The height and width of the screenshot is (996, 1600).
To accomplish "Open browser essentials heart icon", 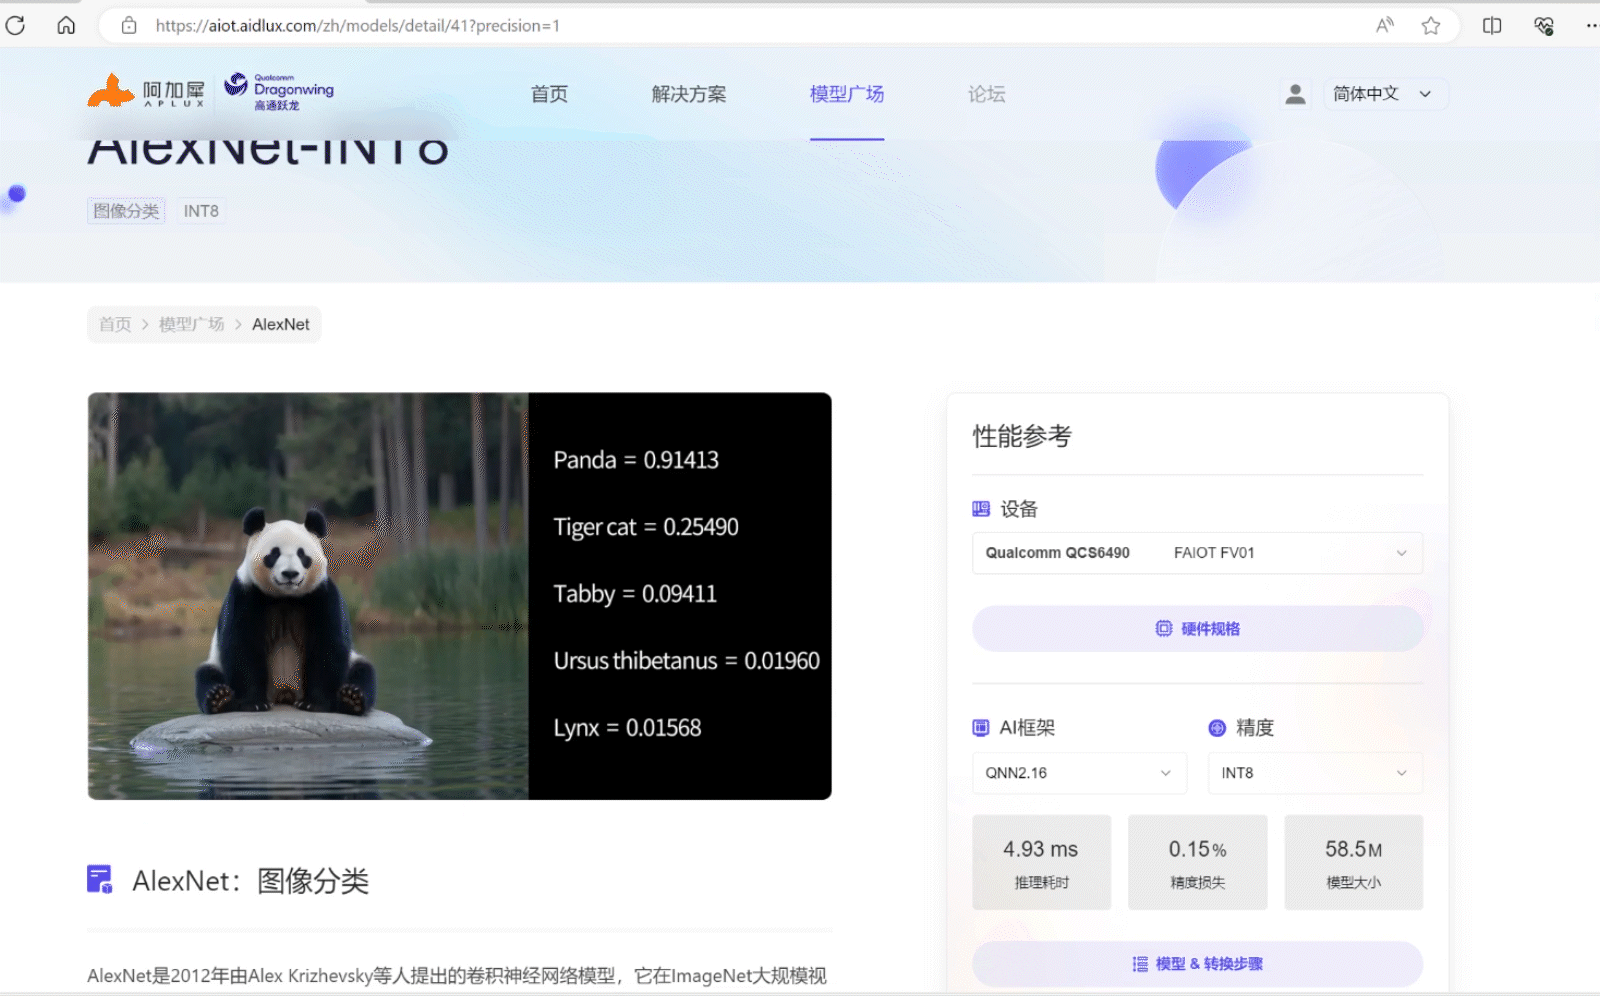I will (1544, 25).
